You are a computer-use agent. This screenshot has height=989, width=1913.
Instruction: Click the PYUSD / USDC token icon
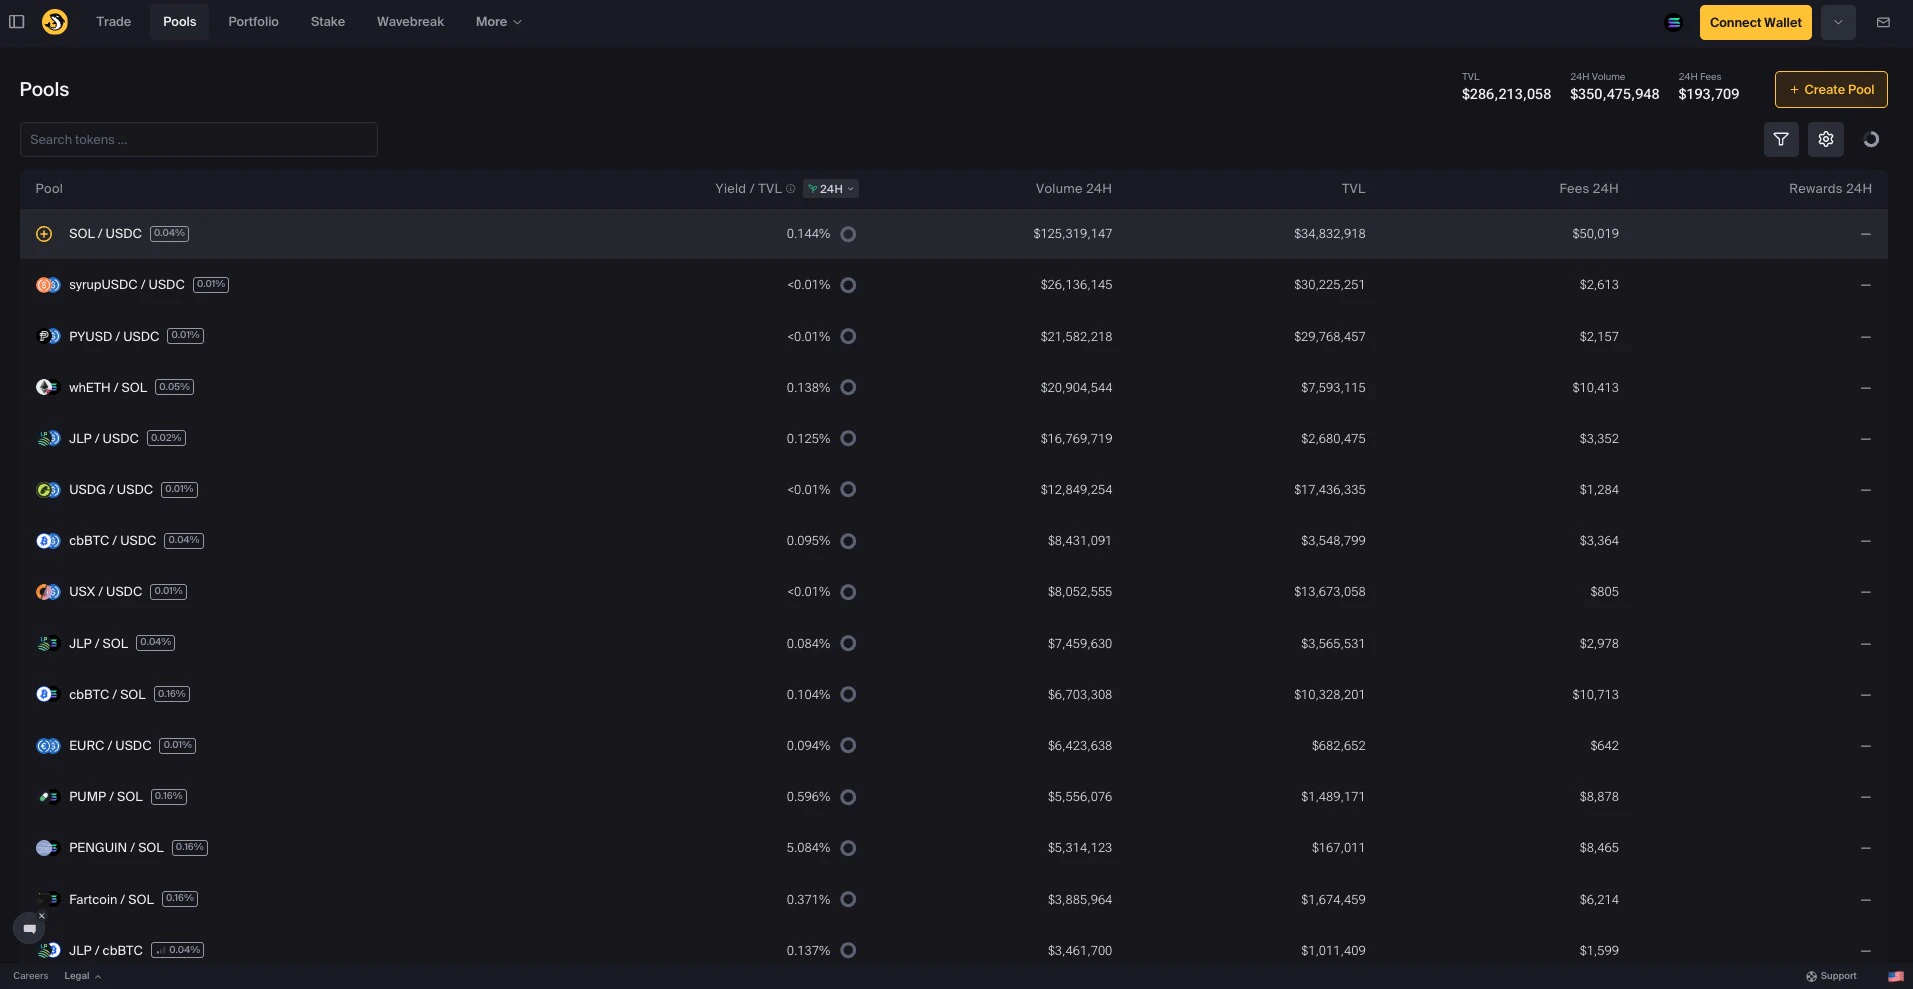pos(48,336)
